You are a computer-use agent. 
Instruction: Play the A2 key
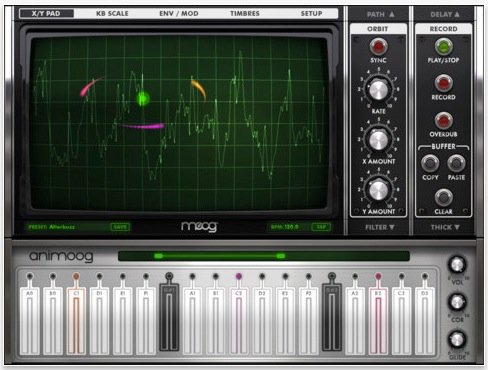click(355, 320)
